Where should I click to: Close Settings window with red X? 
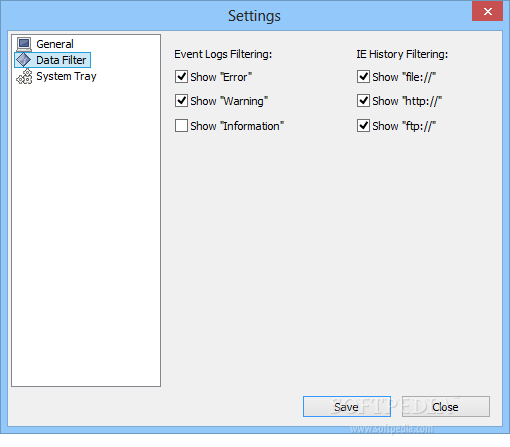pyautogui.click(x=487, y=12)
